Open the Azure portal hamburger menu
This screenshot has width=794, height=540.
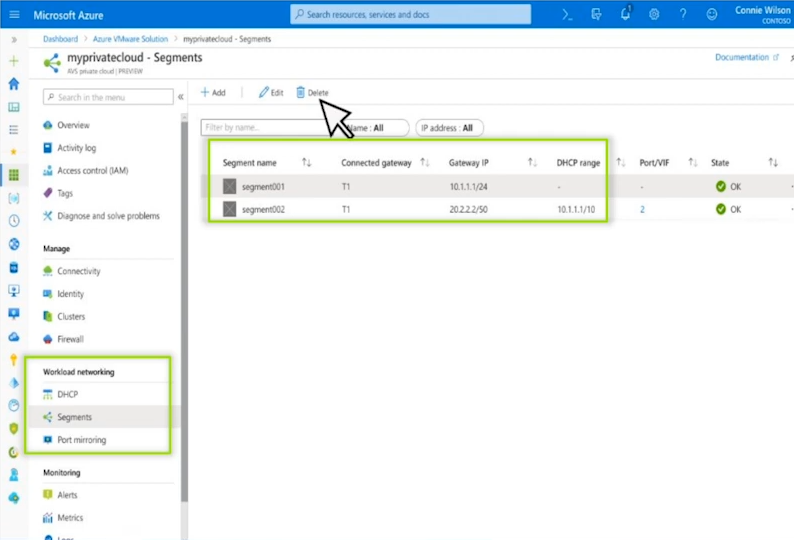tap(14, 15)
